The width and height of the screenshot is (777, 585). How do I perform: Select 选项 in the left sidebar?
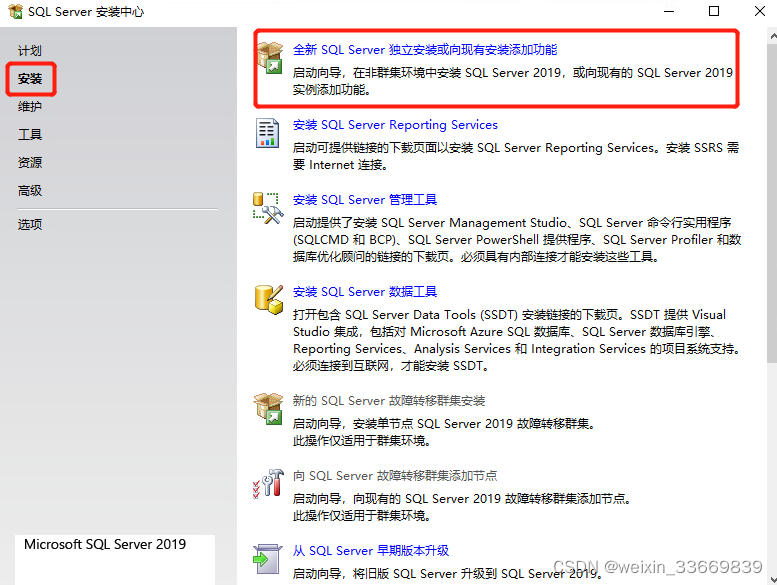pyautogui.click(x=30, y=225)
